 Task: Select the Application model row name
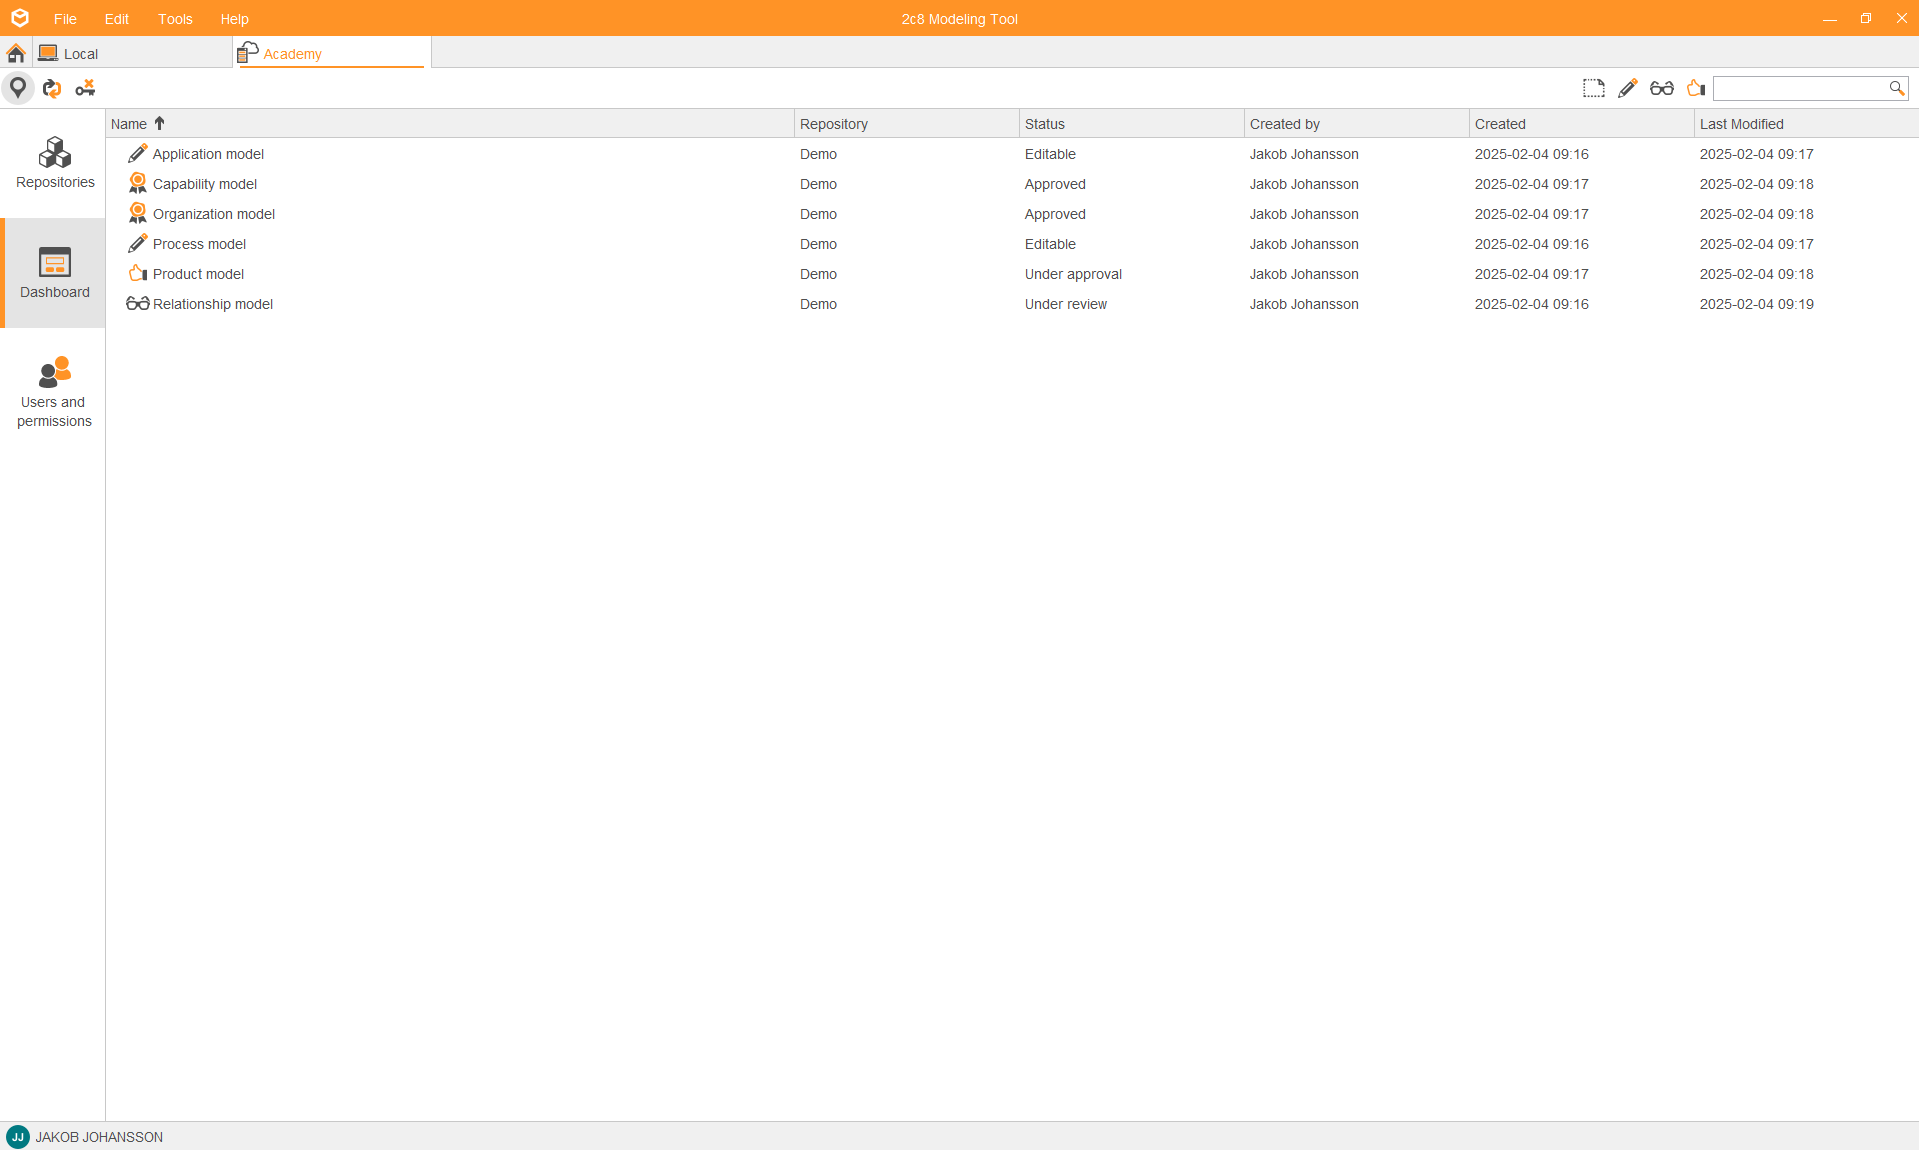(208, 154)
